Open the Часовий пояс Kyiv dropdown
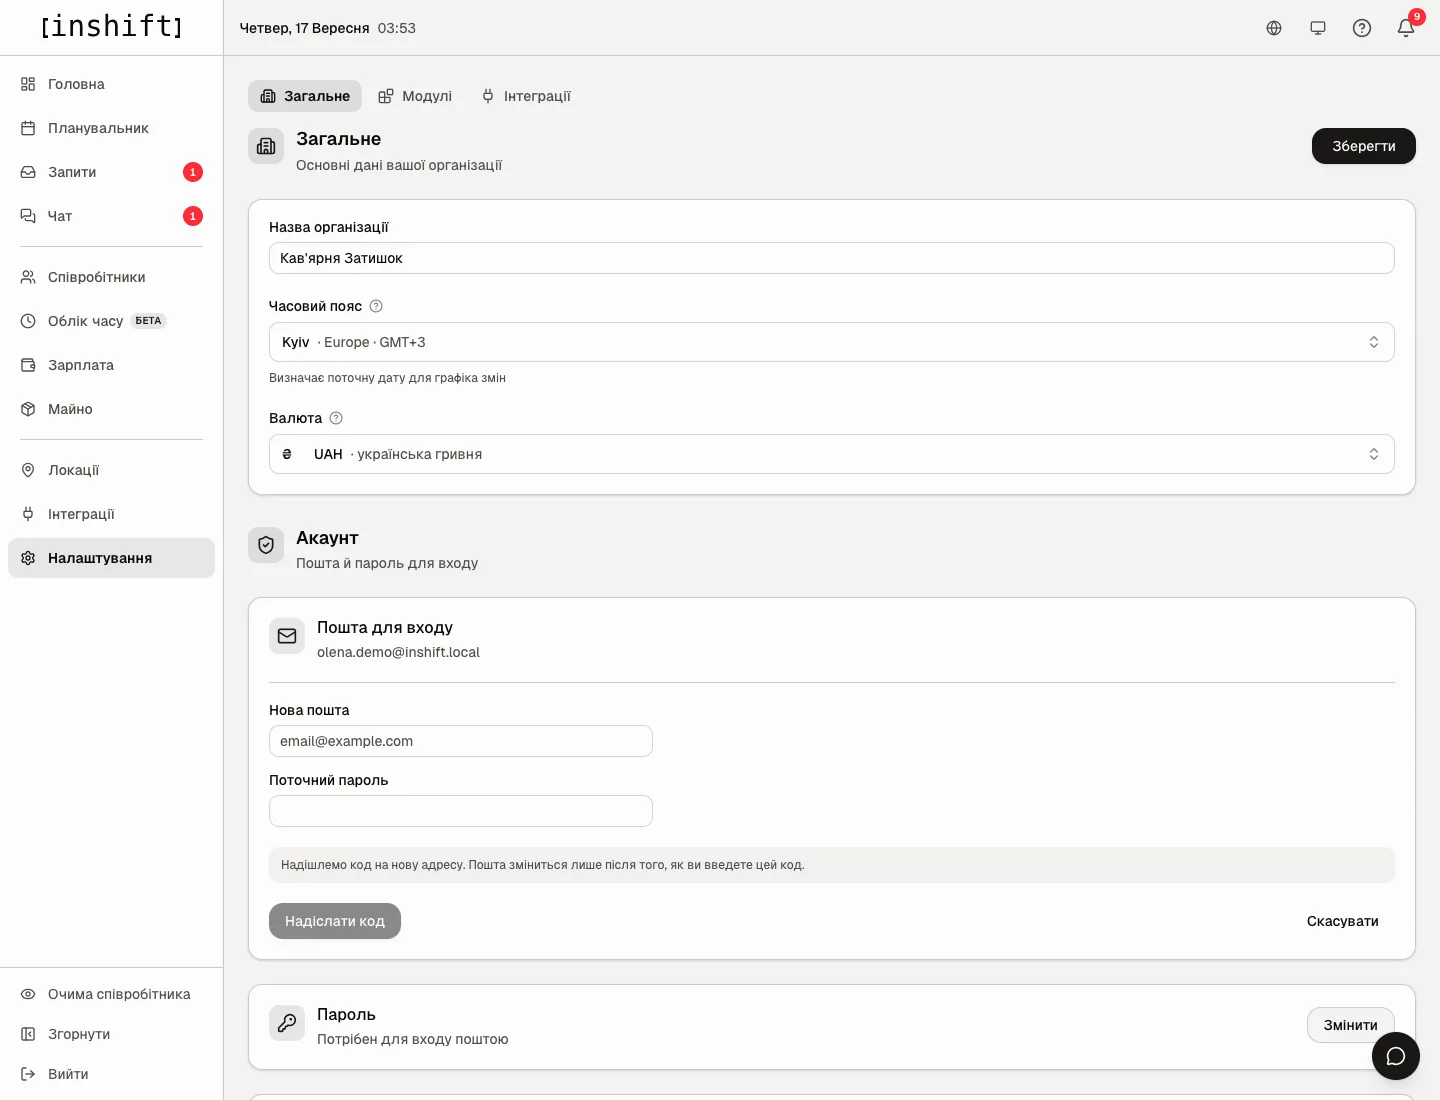1440x1100 pixels. (832, 342)
